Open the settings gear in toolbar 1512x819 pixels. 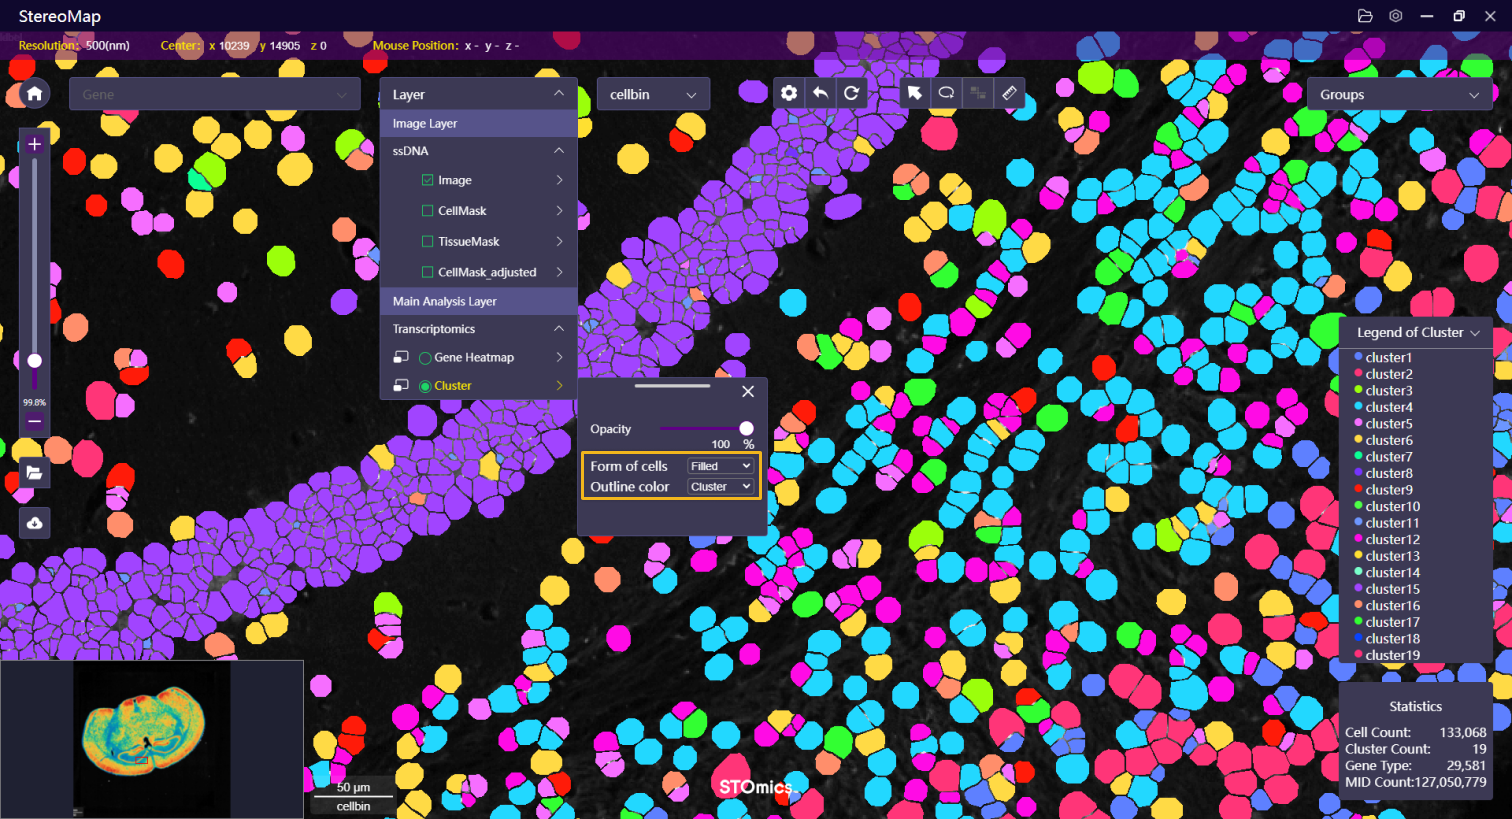[x=789, y=93]
